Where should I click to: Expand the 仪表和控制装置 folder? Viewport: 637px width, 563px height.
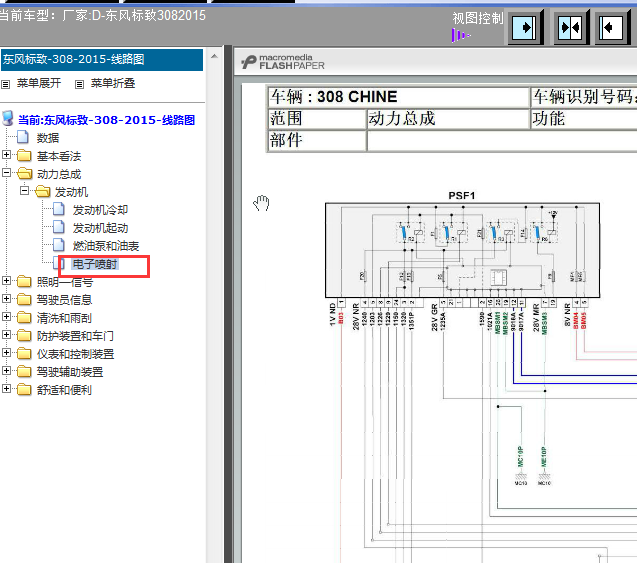[x=6, y=352]
